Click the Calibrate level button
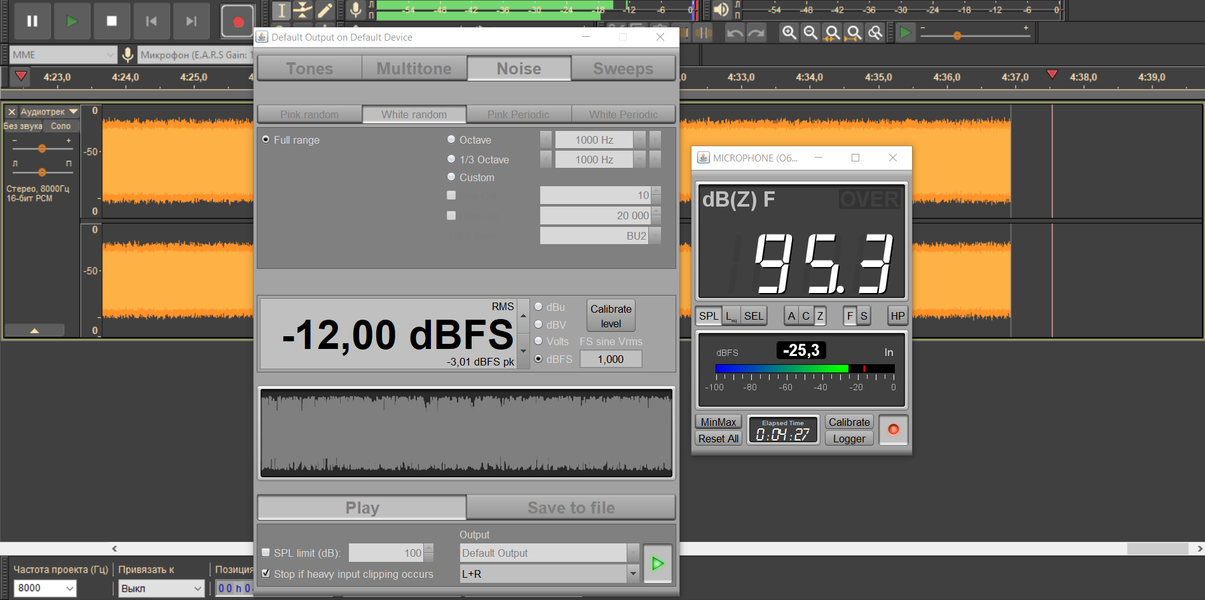Viewport: 1205px width, 600px height. (x=610, y=316)
